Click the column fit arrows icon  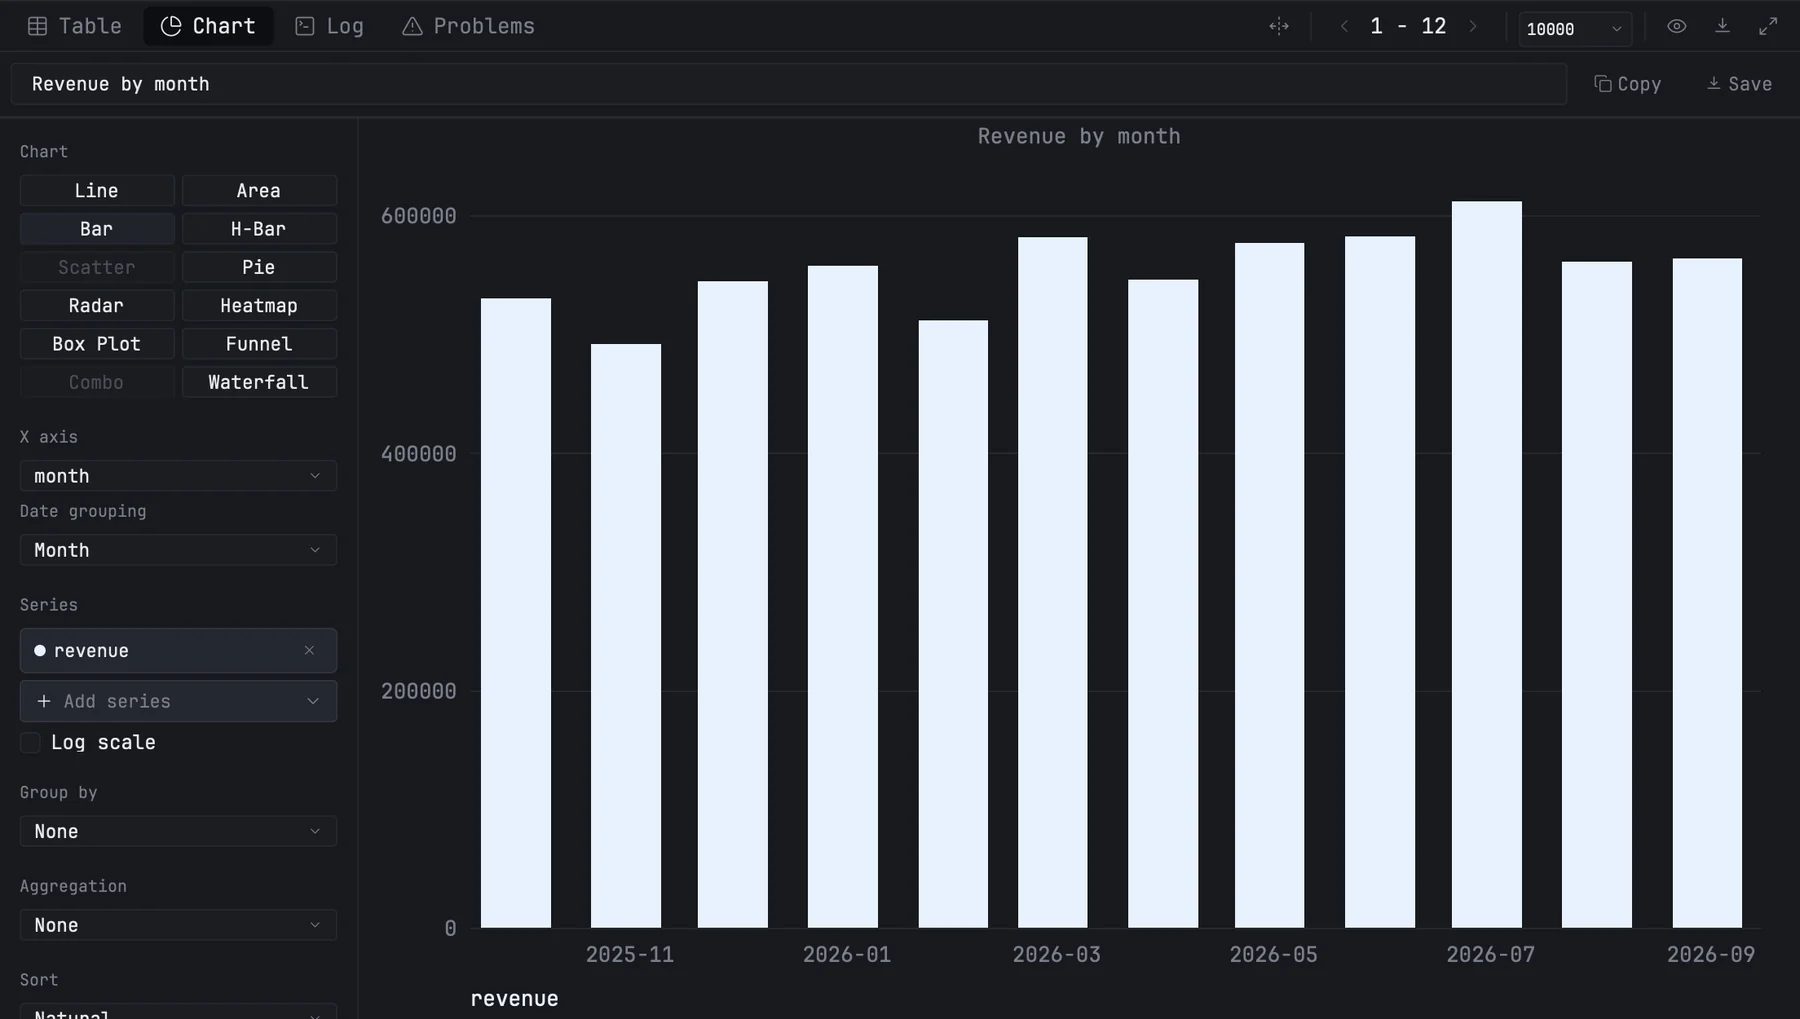1278,26
